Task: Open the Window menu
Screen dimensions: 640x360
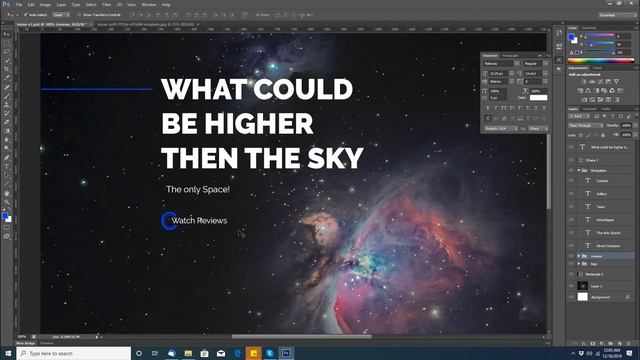Action: point(149,4)
